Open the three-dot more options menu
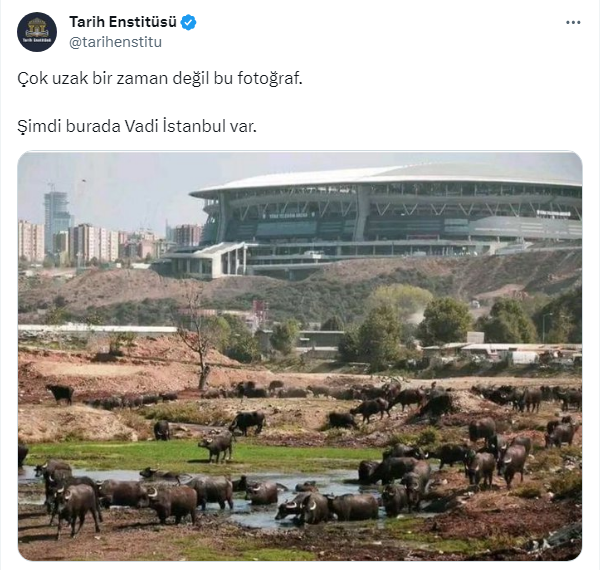The width and height of the screenshot is (605, 570). (573, 23)
